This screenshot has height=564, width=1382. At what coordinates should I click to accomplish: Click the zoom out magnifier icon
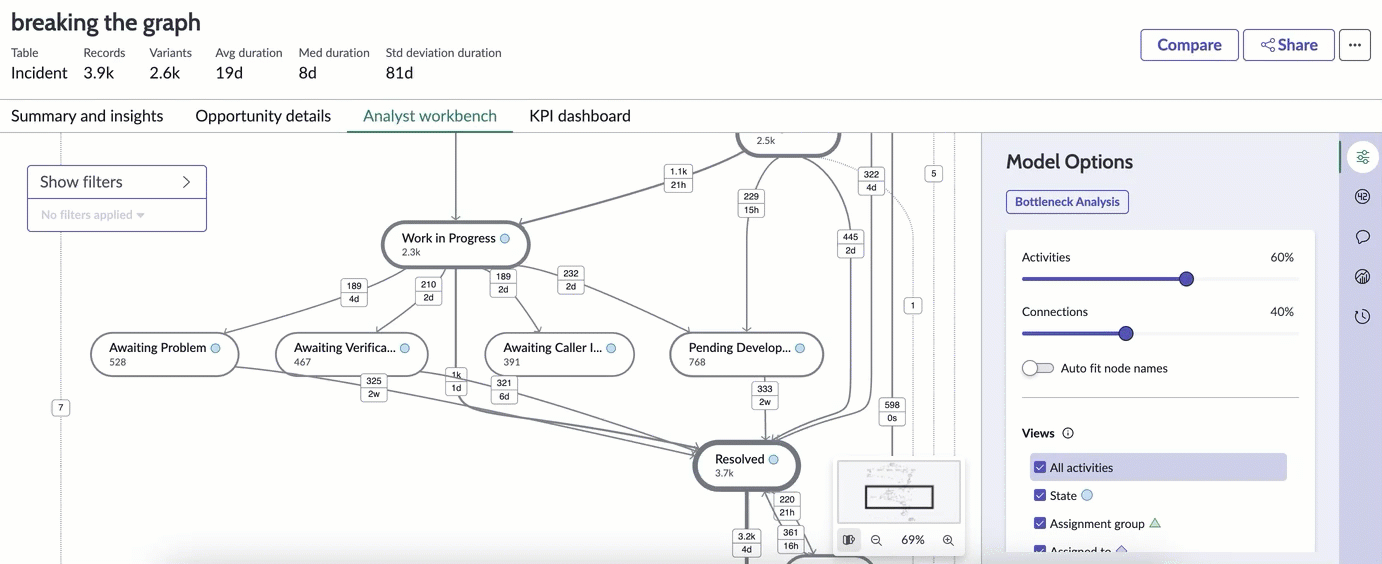876,540
